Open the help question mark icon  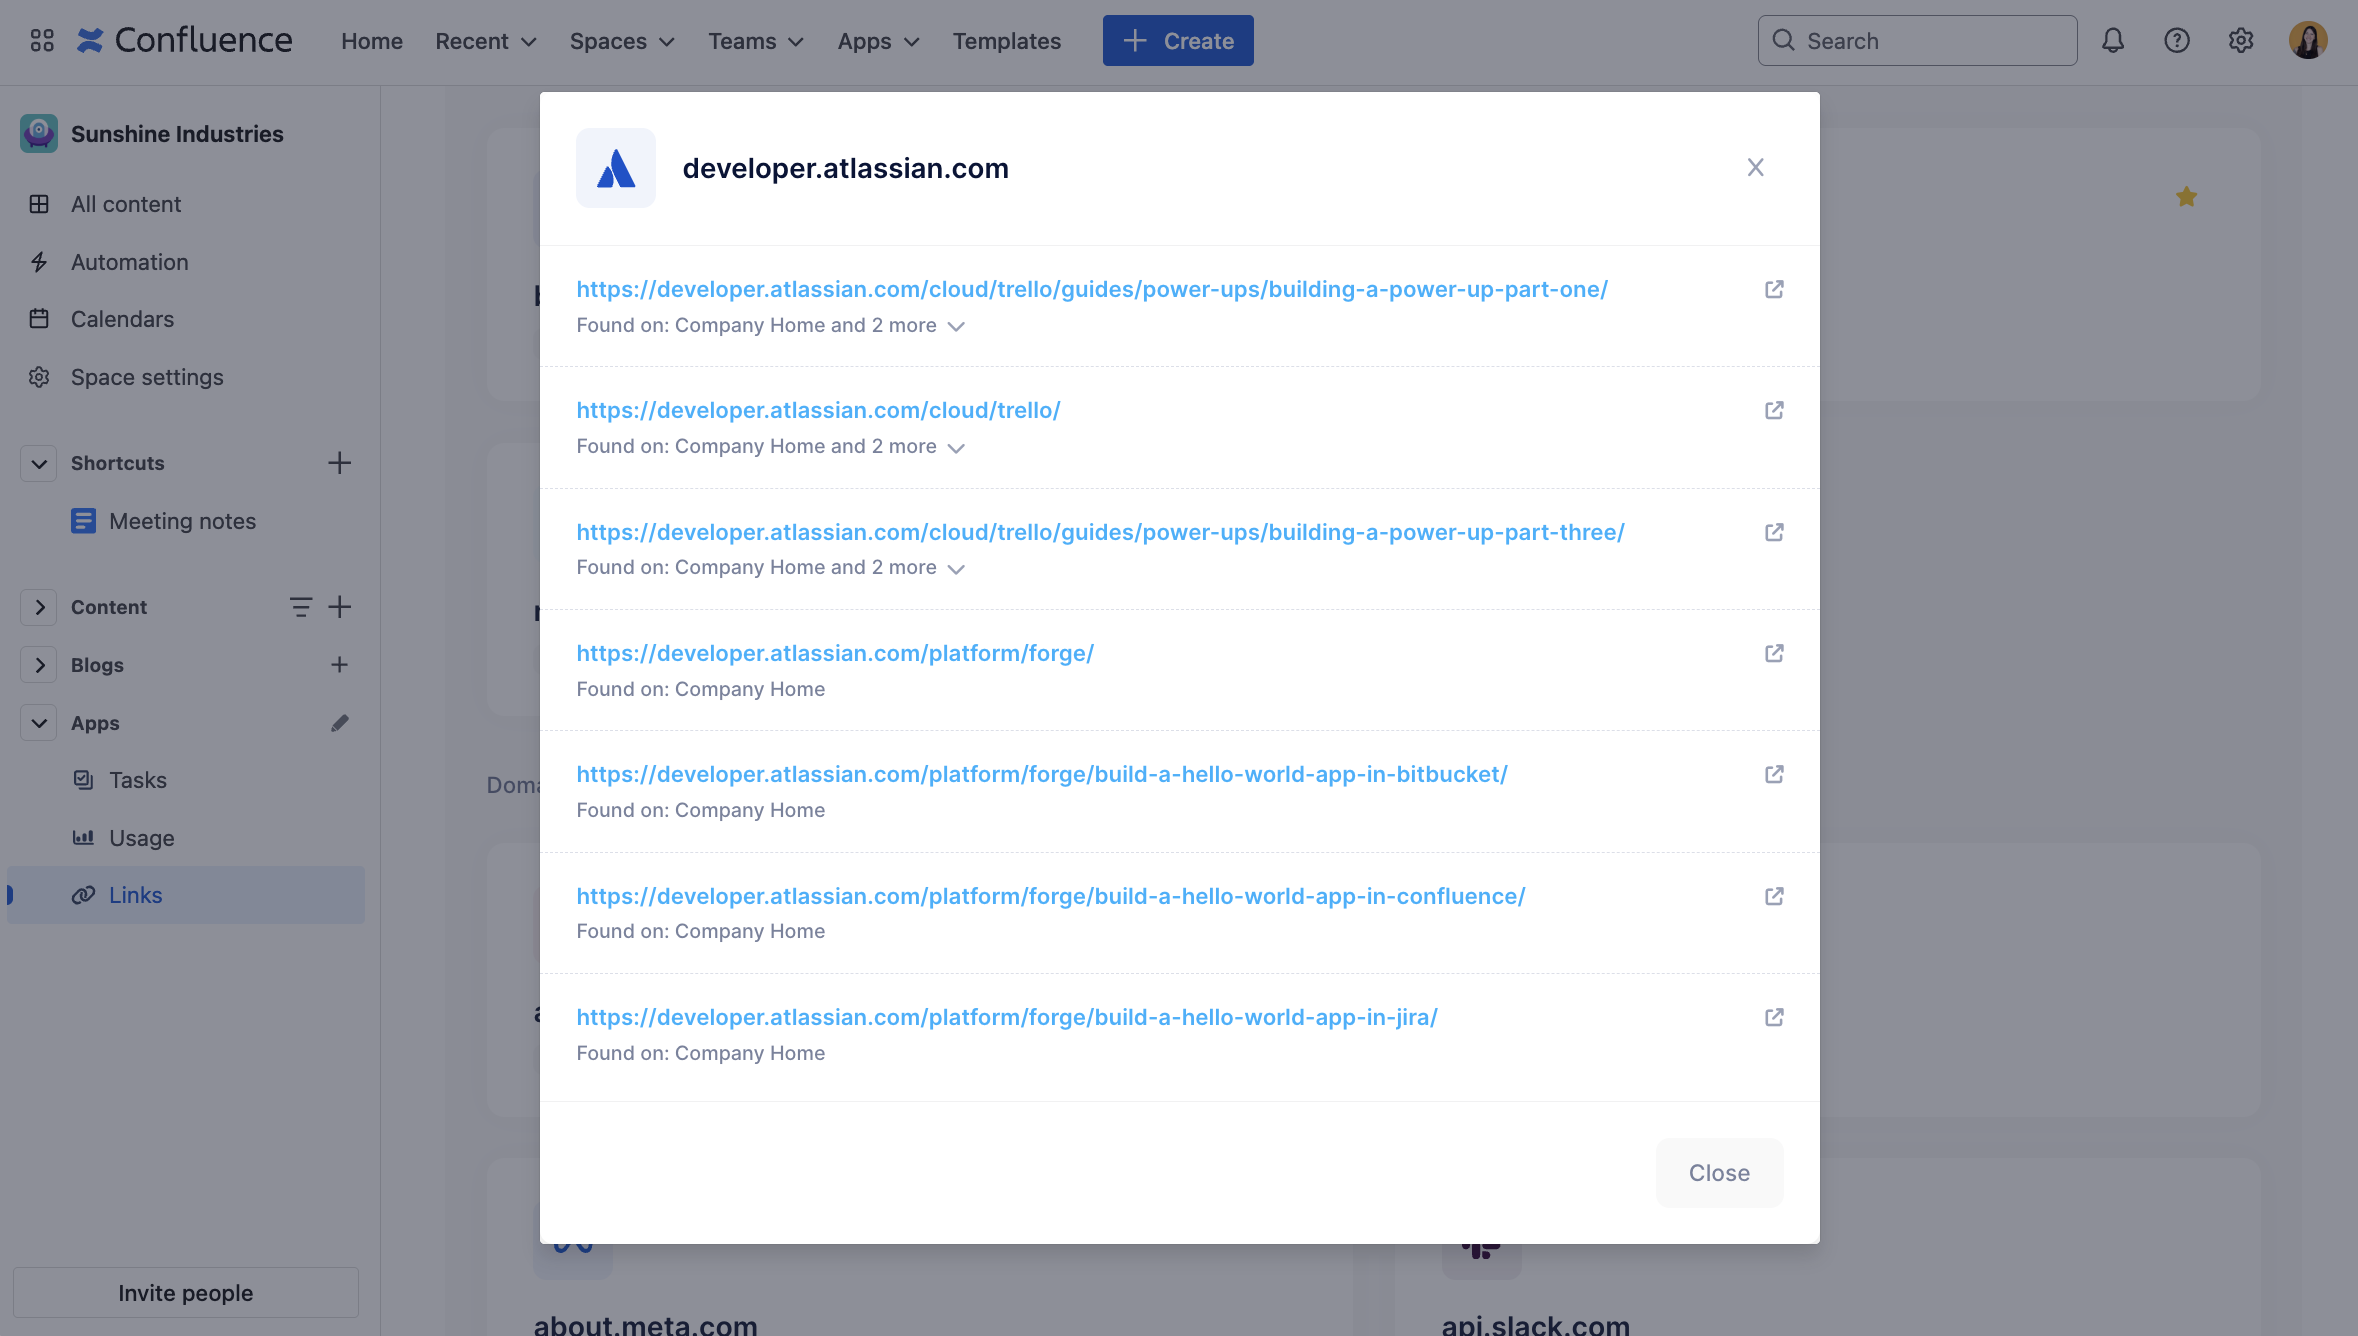[2176, 41]
